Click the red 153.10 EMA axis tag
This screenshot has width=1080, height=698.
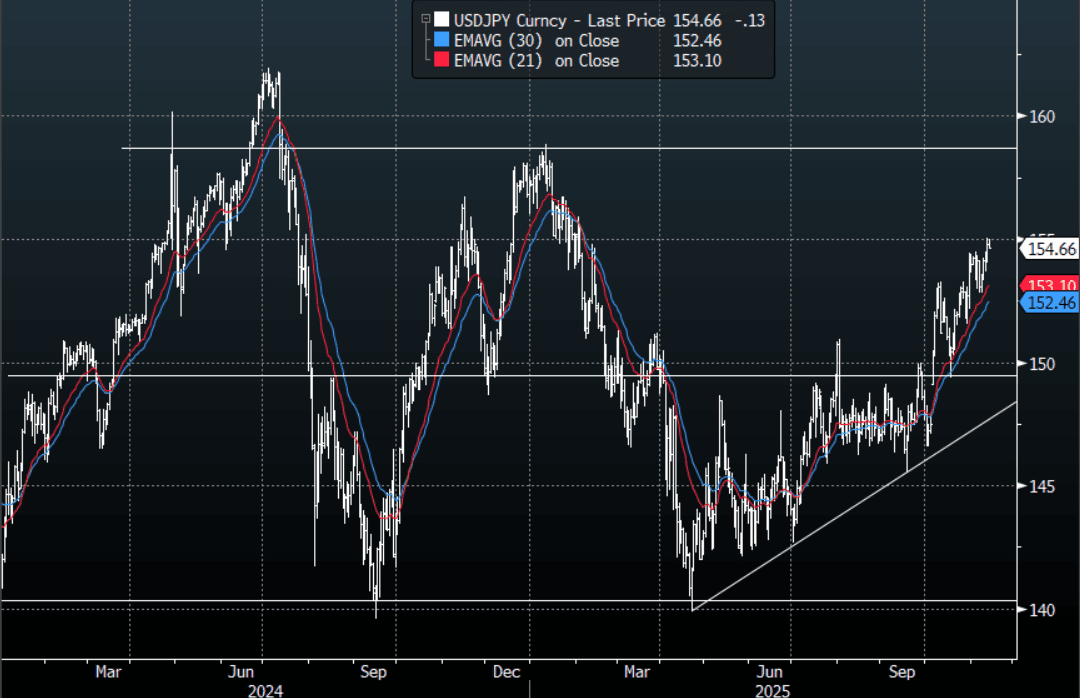pyautogui.click(x=1052, y=284)
